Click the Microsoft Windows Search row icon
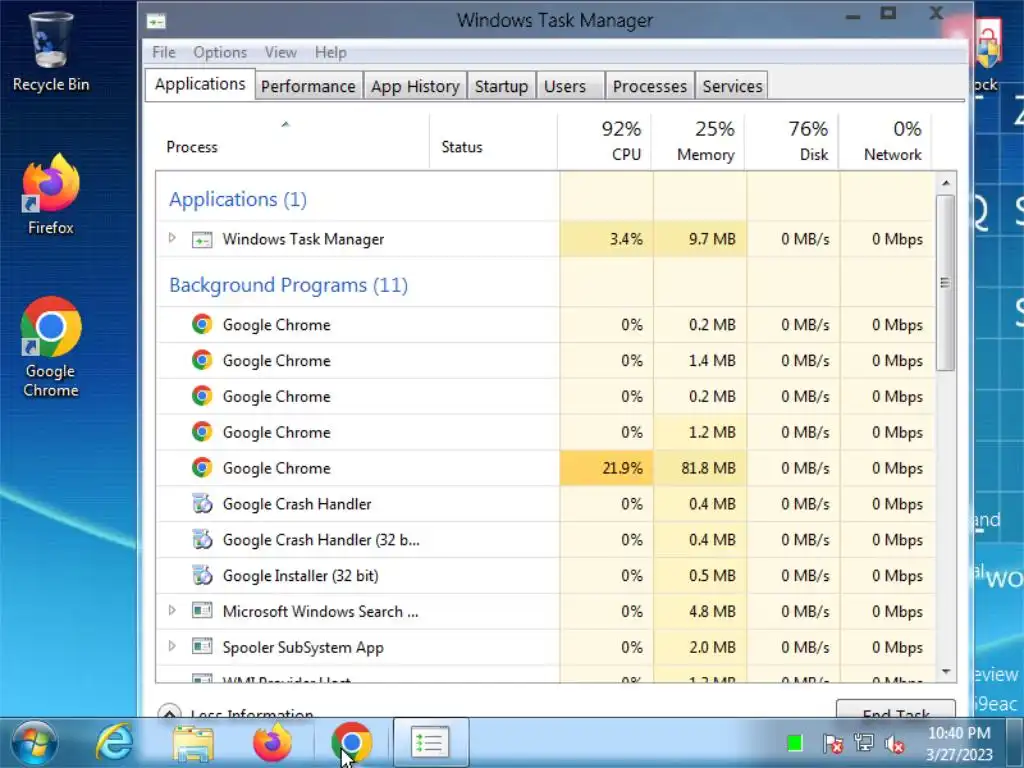1024x768 pixels. pyautogui.click(x=202, y=611)
